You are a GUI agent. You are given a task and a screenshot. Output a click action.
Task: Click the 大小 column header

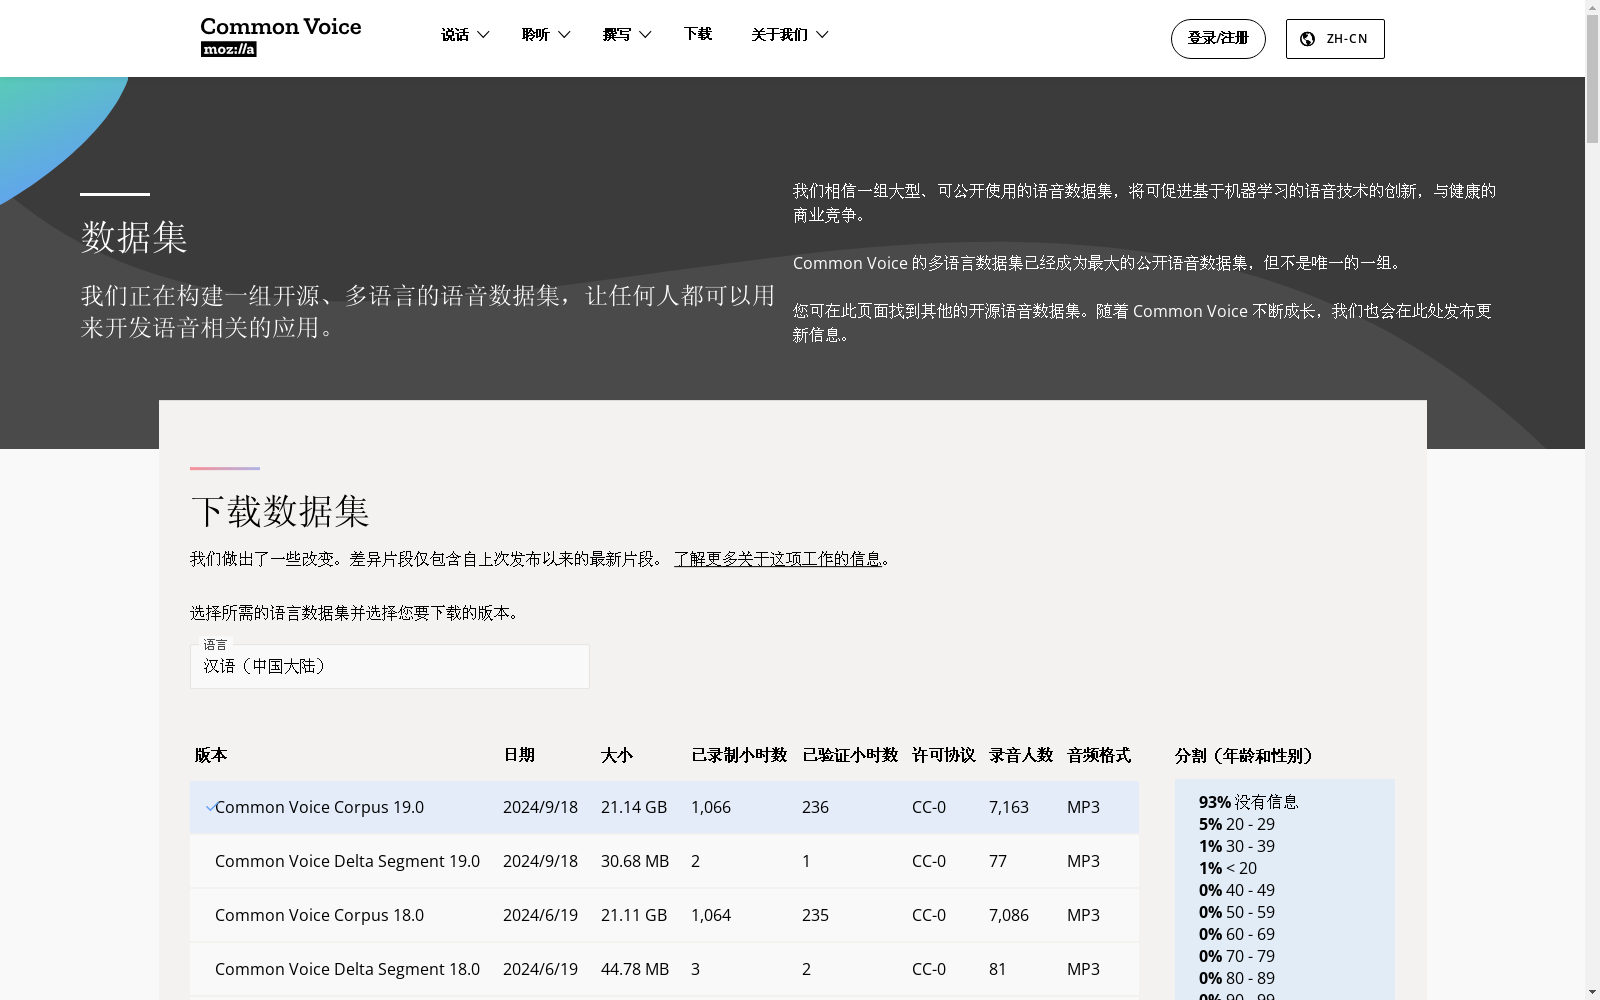tap(617, 755)
